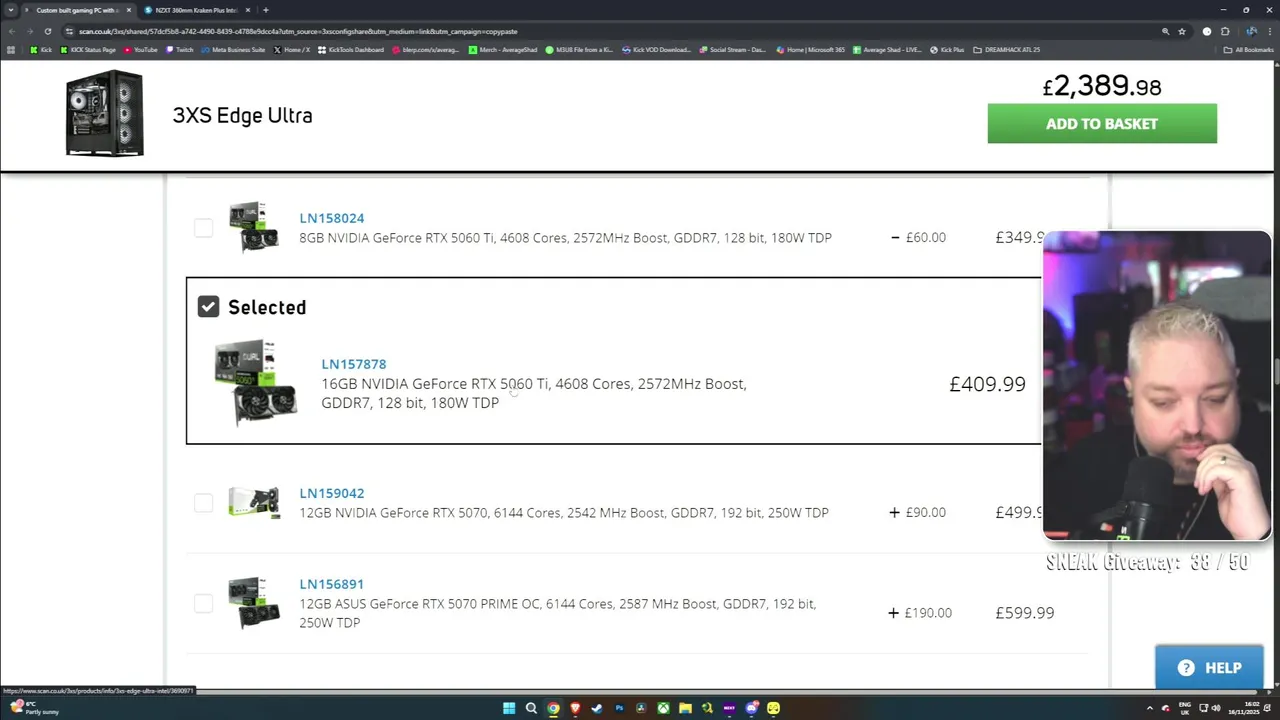Click Google Chrome icon in taskbar
The width and height of the screenshot is (1280, 720).
[553, 708]
